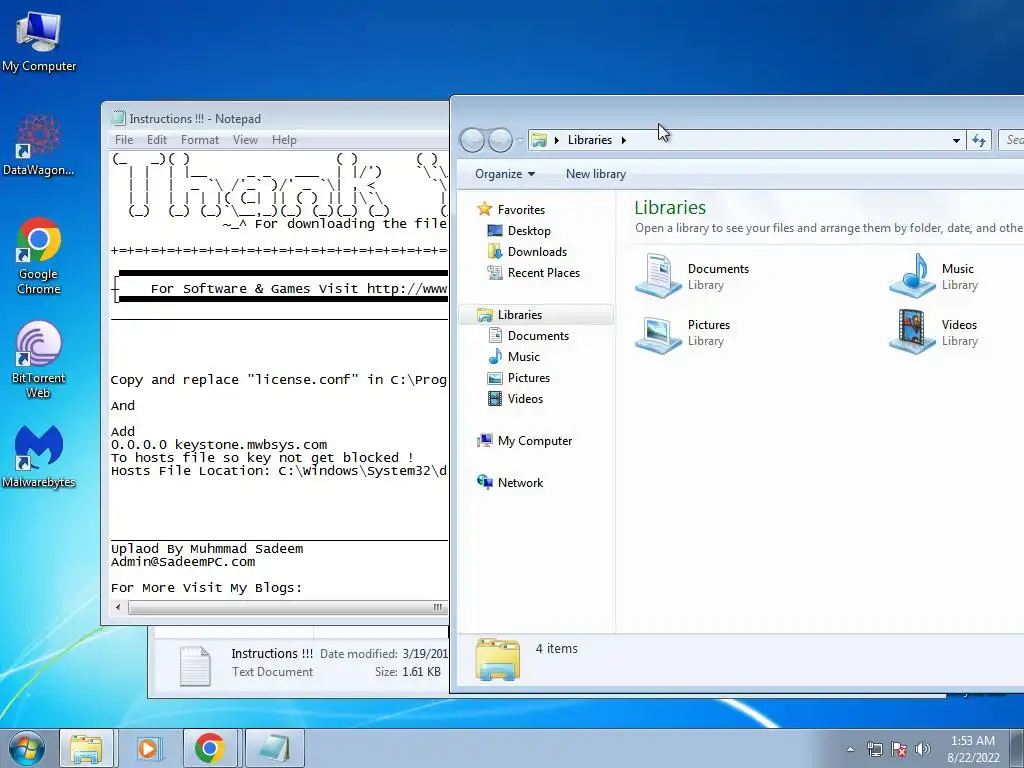This screenshot has height=768, width=1024.
Task: Click the Instructions !!! text document icon
Action: (195, 665)
